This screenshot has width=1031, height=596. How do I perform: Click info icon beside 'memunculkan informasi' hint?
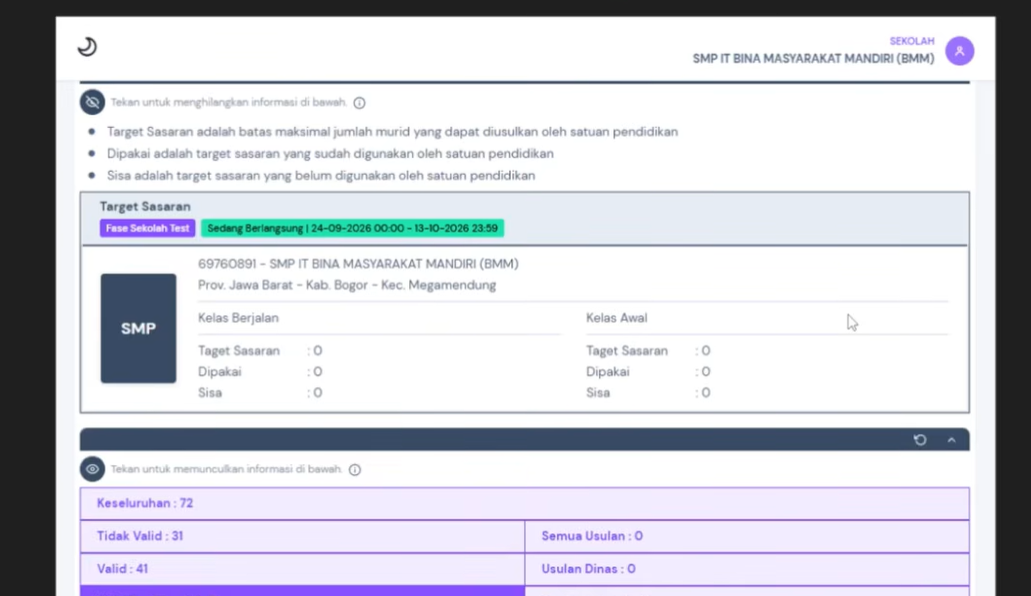355,470
